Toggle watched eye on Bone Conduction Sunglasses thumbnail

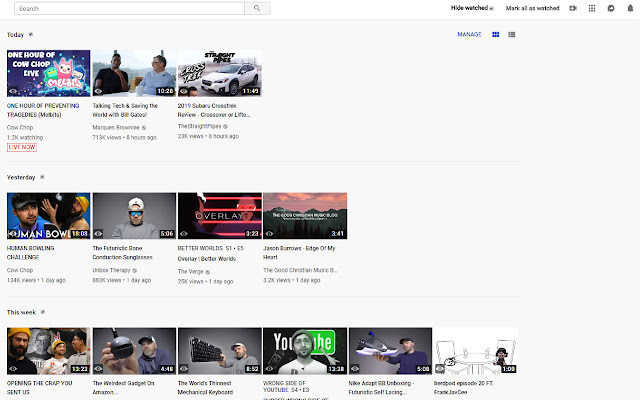tap(98, 233)
